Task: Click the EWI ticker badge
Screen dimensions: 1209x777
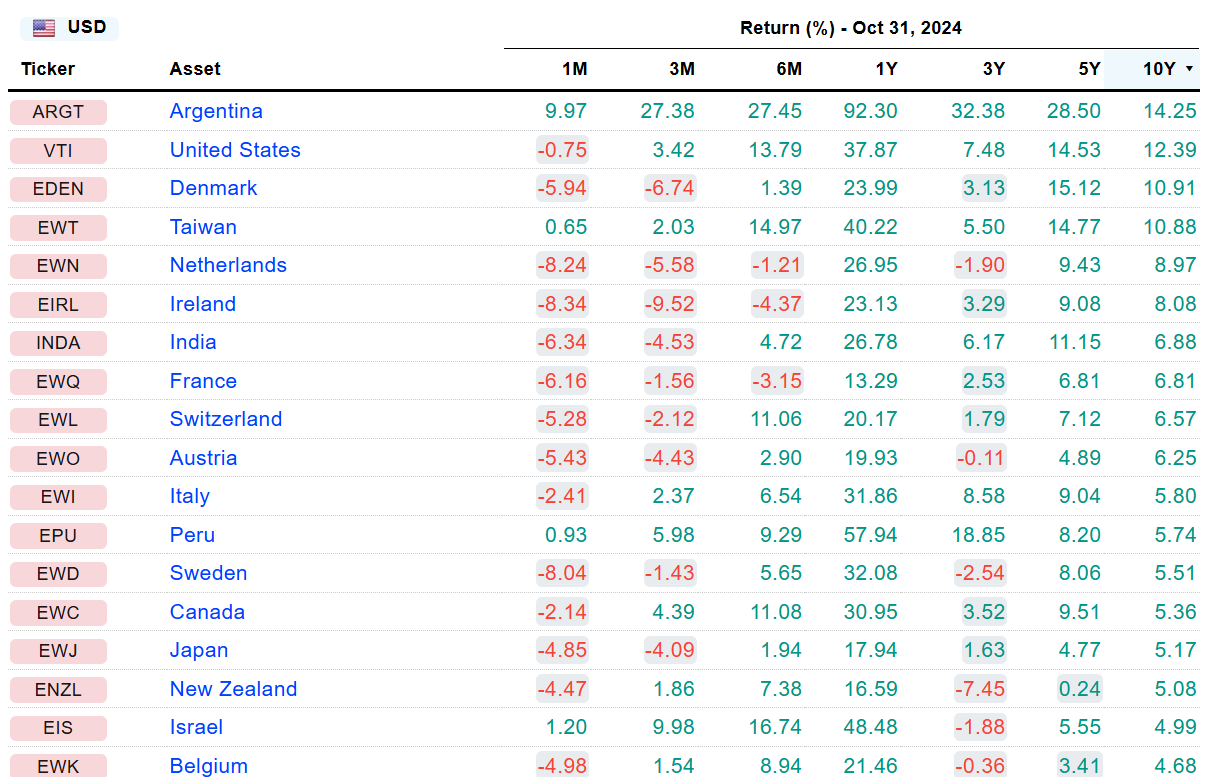Action: [58, 497]
